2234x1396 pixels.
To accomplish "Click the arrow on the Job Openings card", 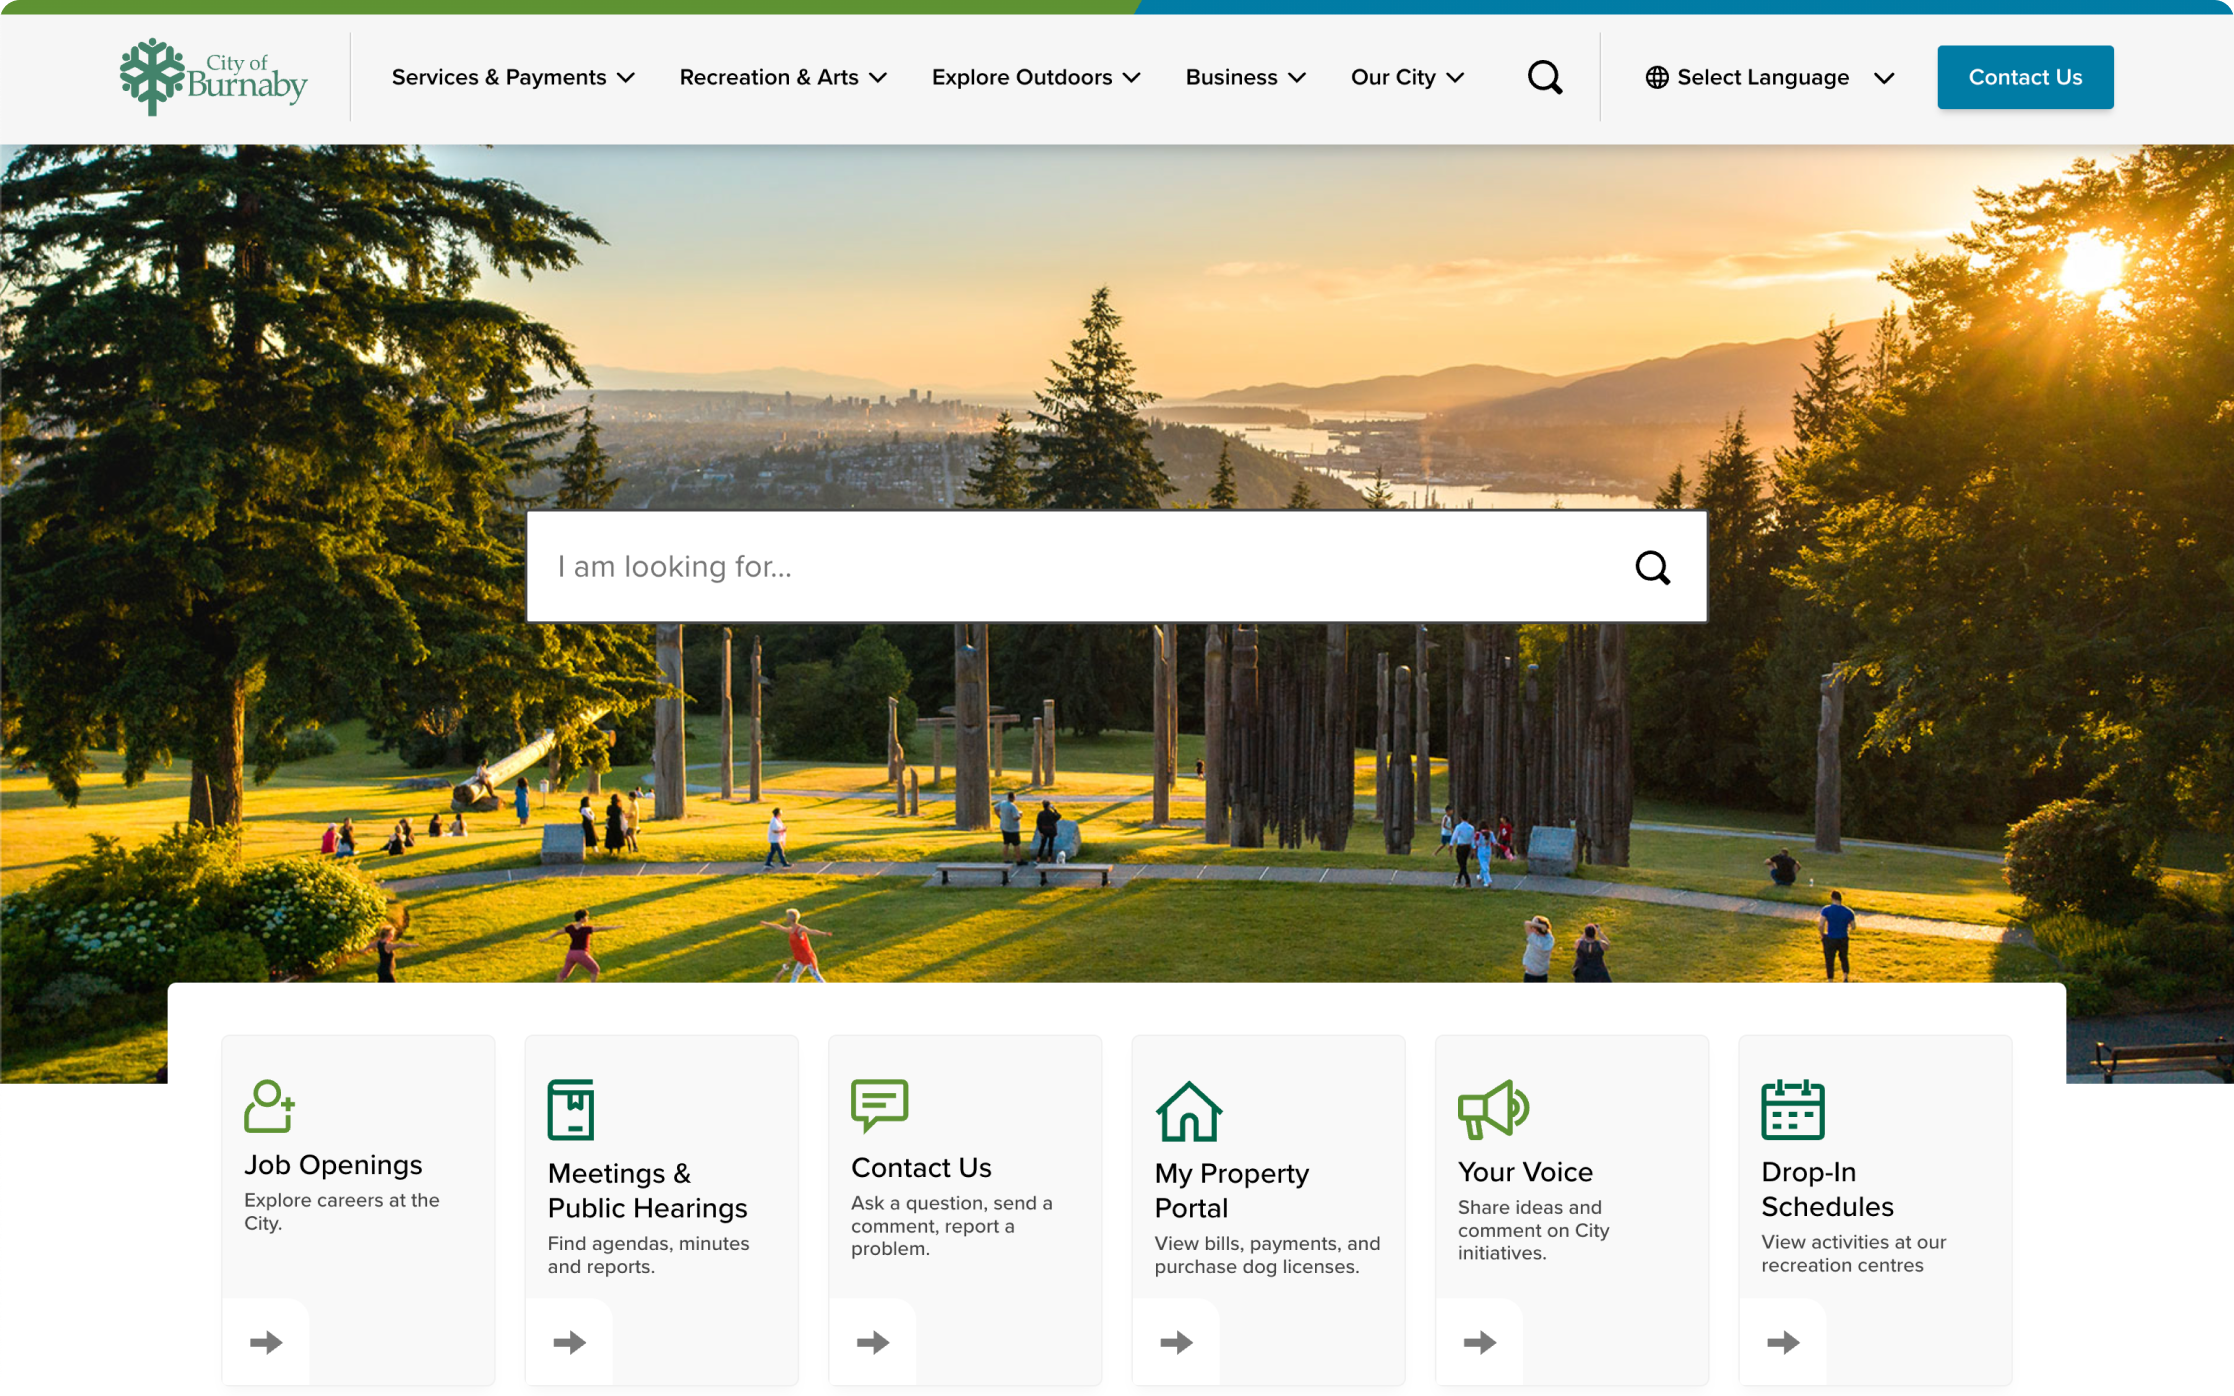I will [x=266, y=1341].
